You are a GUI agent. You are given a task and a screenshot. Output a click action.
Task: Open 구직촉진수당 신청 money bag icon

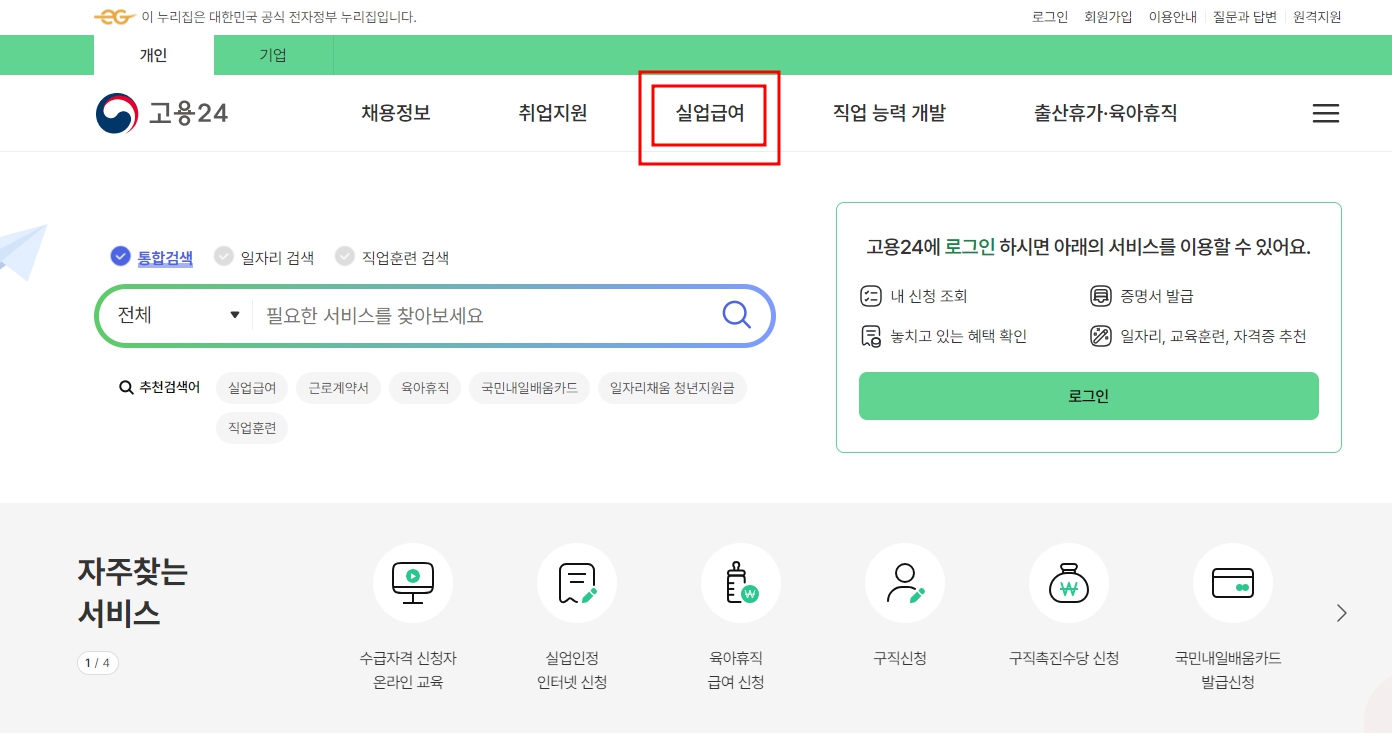click(1069, 583)
